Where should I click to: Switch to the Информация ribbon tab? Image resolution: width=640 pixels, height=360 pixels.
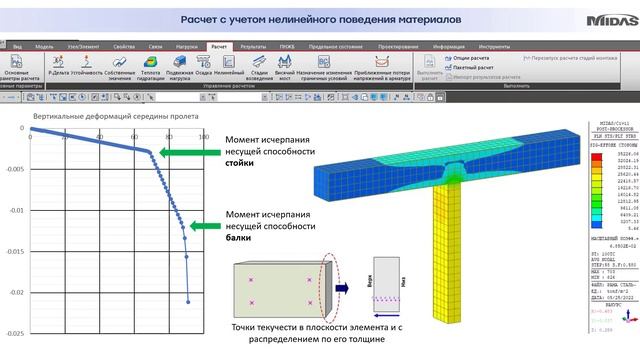tap(449, 47)
